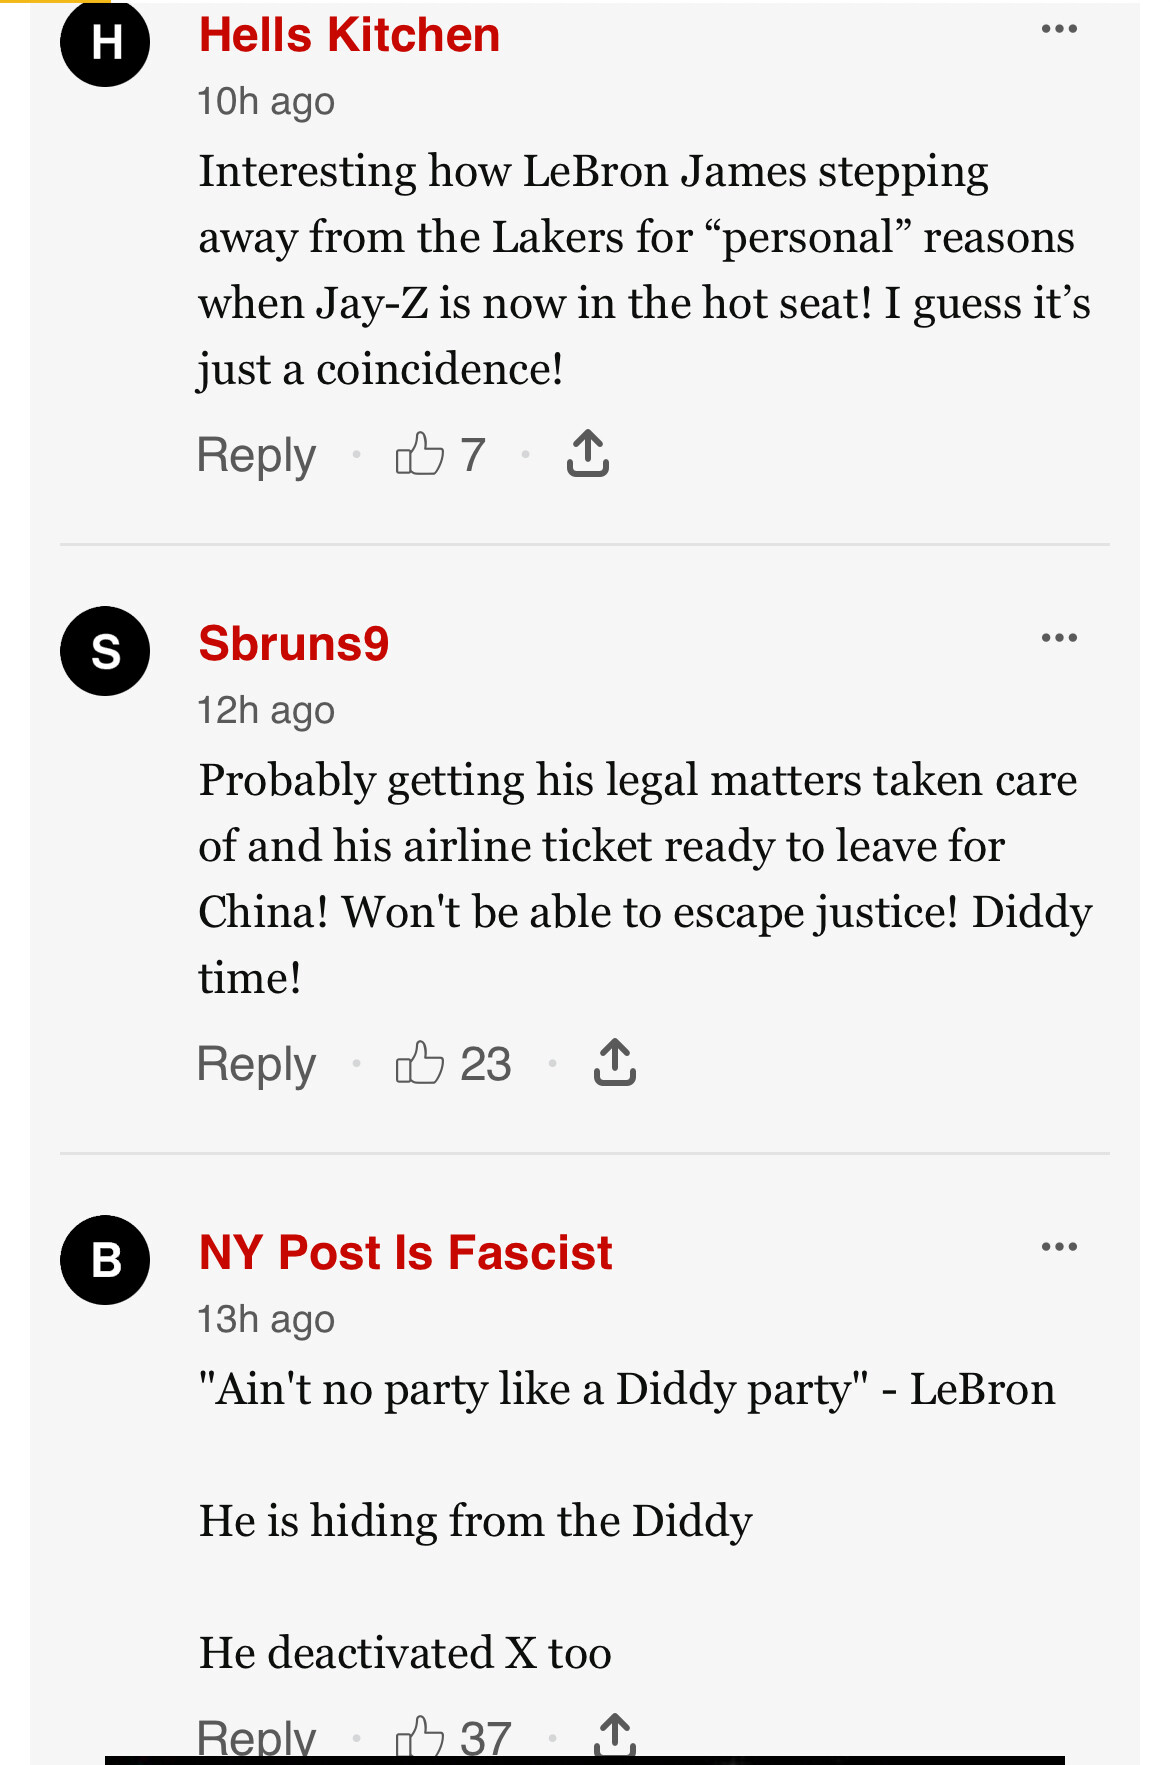Click the '12h ago' timestamp
Viewport: 1170px width, 1765px height.
point(266,710)
